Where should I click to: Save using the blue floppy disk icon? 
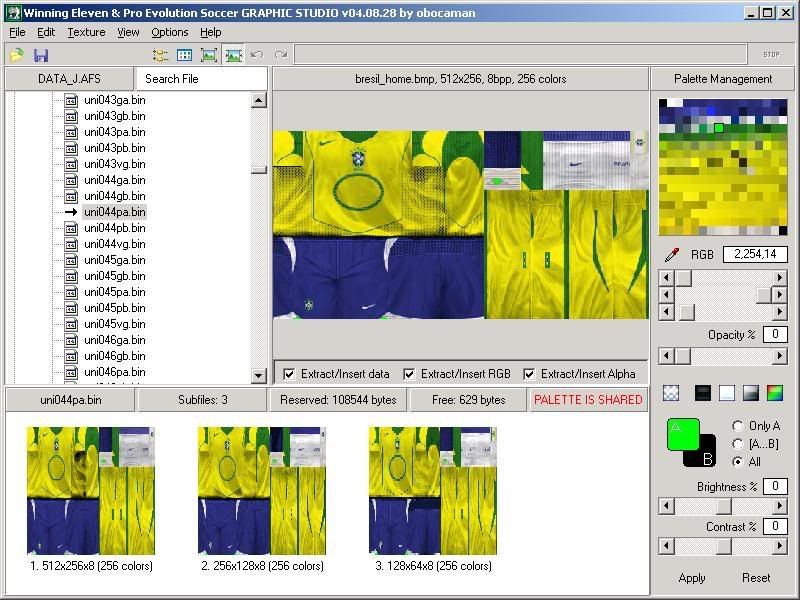click(41, 55)
